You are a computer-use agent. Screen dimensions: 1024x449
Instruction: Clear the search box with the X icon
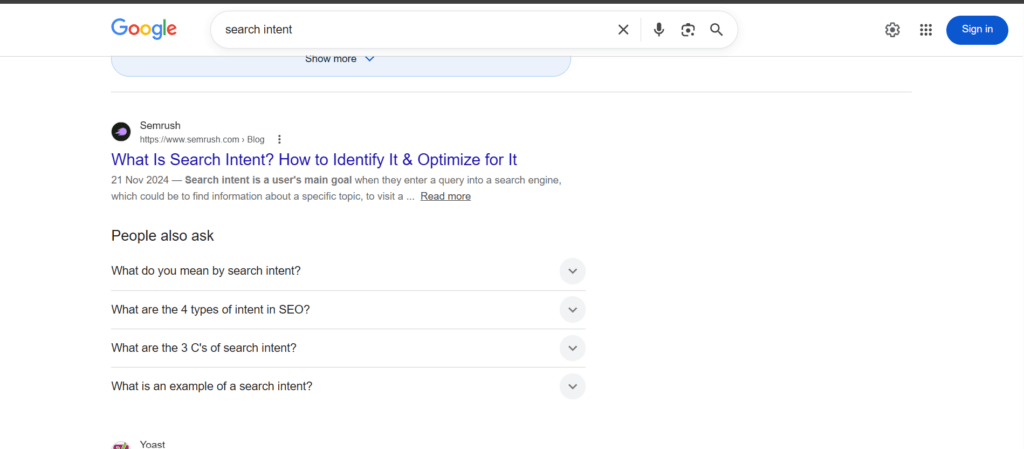pyautogui.click(x=623, y=29)
